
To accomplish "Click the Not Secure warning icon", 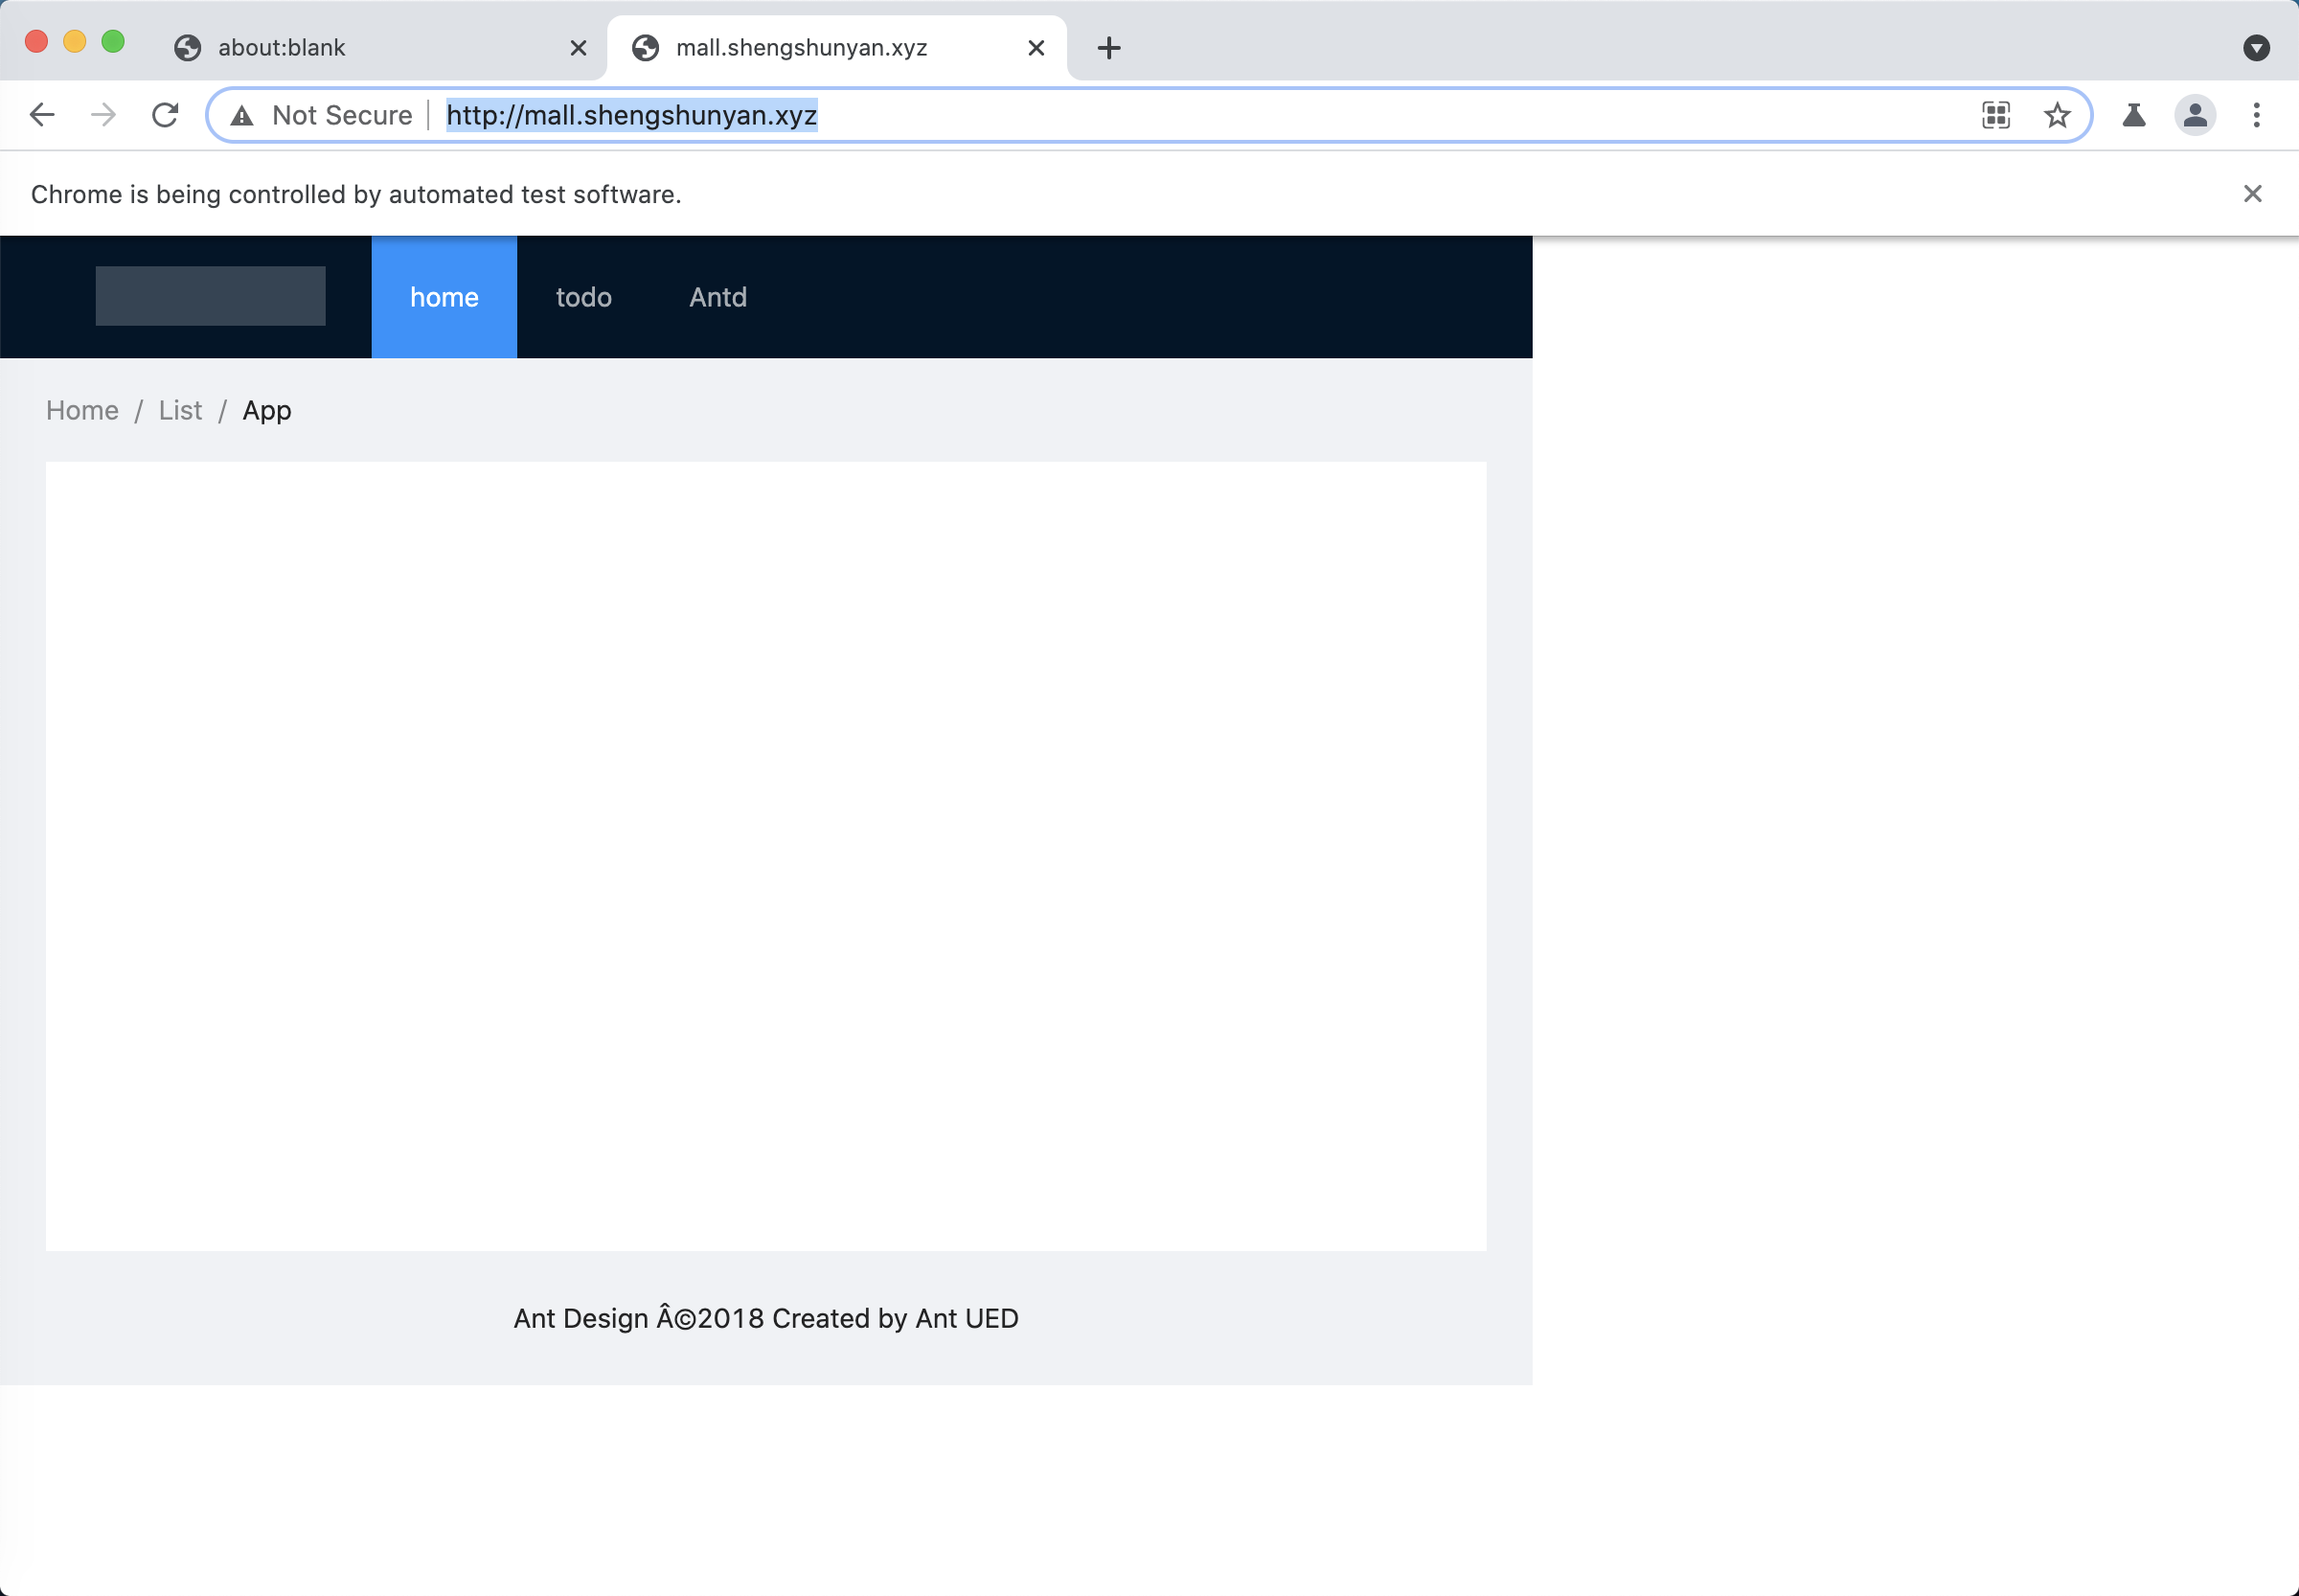I will coord(242,116).
